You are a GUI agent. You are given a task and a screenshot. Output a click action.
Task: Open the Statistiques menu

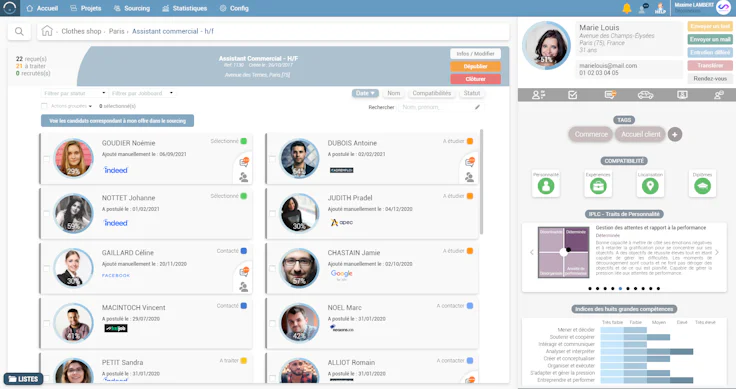184,8
